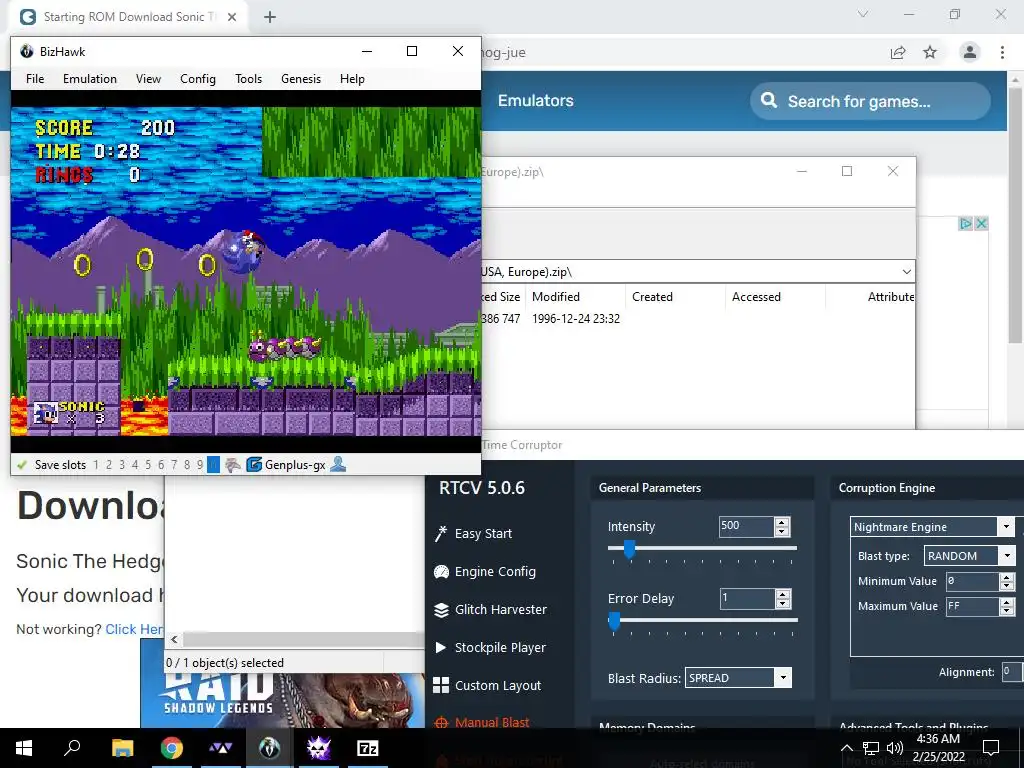
Task: Click the Search for games field
Action: (871, 101)
